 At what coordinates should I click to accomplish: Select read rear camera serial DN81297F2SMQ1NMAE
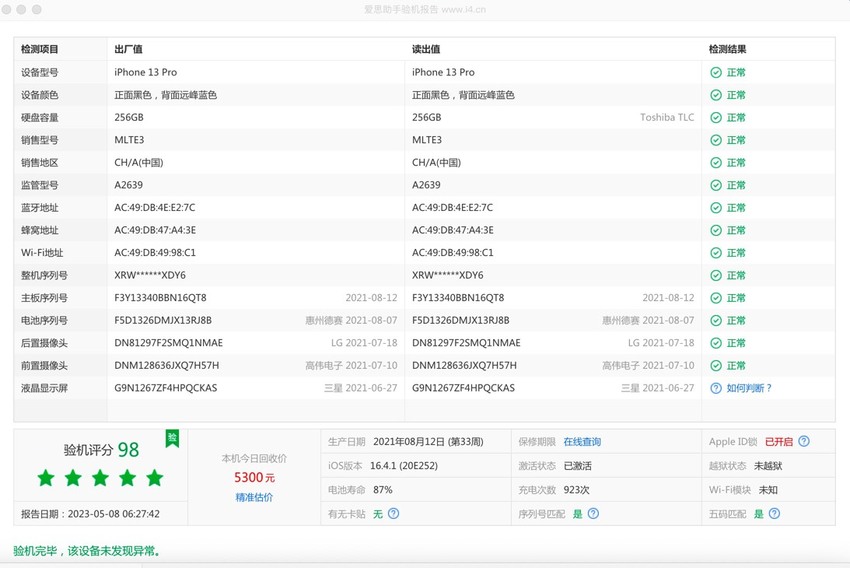click(x=466, y=343)
